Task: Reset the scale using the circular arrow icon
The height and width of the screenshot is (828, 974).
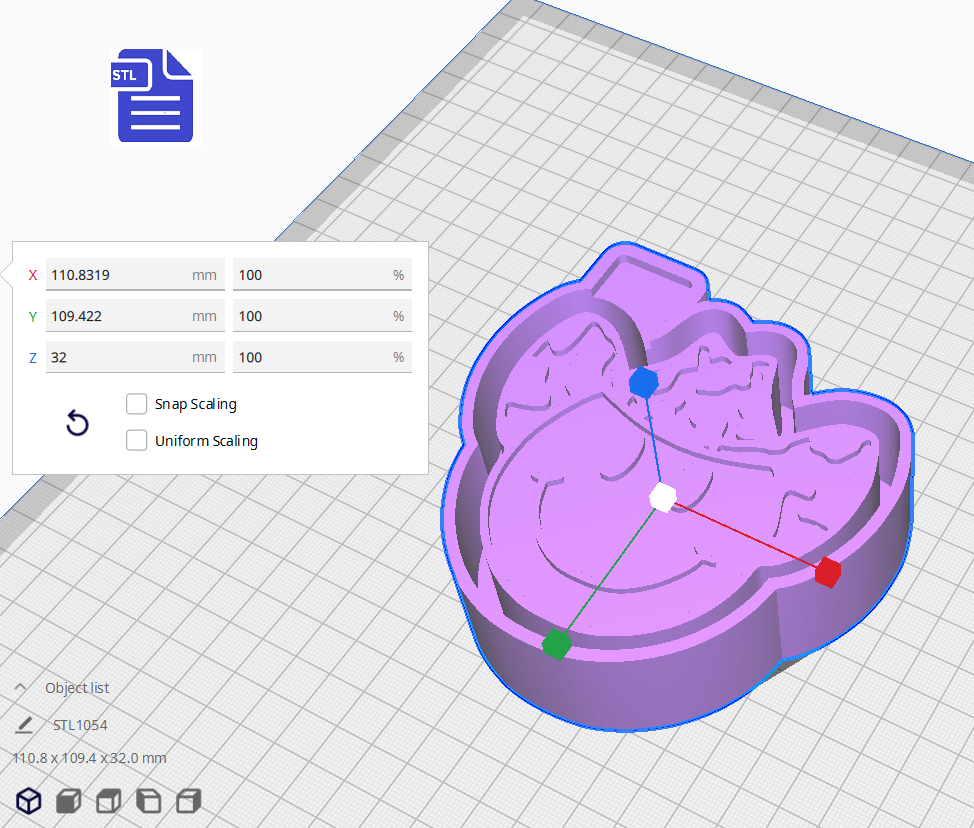Action: (x=77, y=423)
